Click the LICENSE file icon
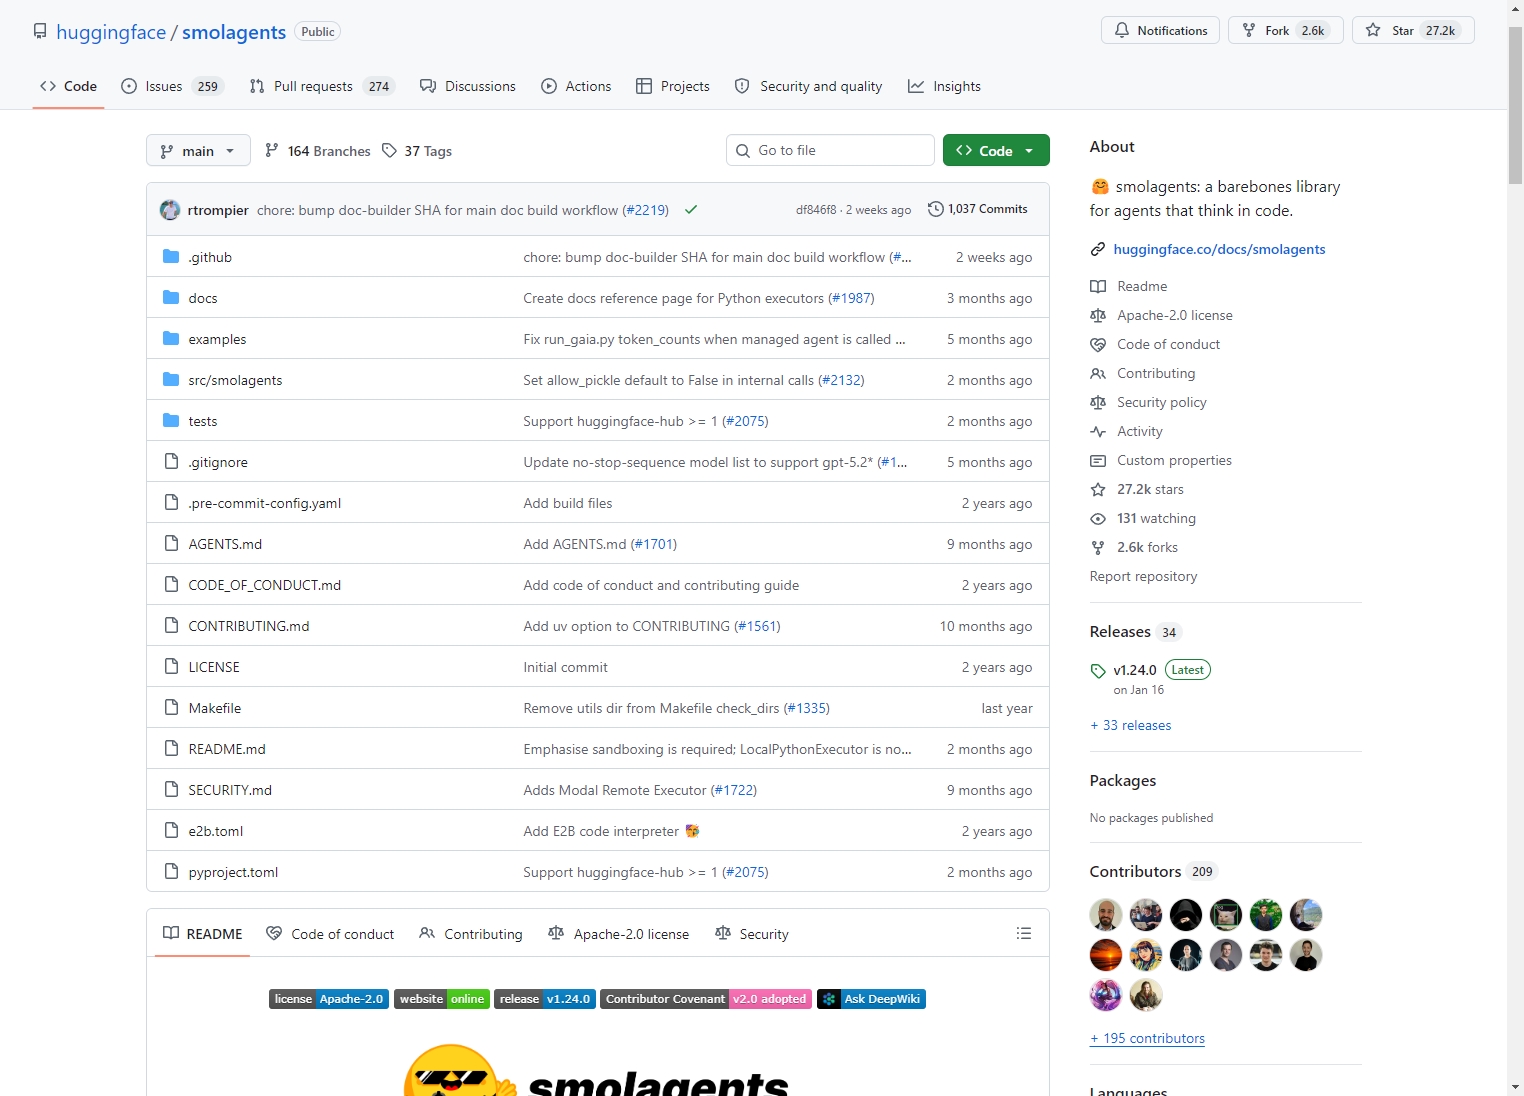Image resolution: width=1524 pixels, height=1096 pixels. click(x=171, y=667)
